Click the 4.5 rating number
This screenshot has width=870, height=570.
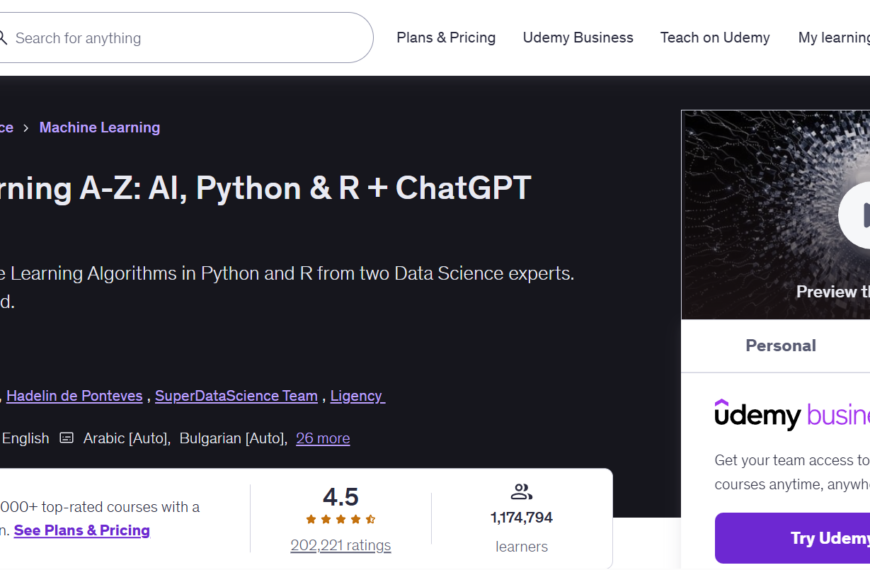[341, 497]
